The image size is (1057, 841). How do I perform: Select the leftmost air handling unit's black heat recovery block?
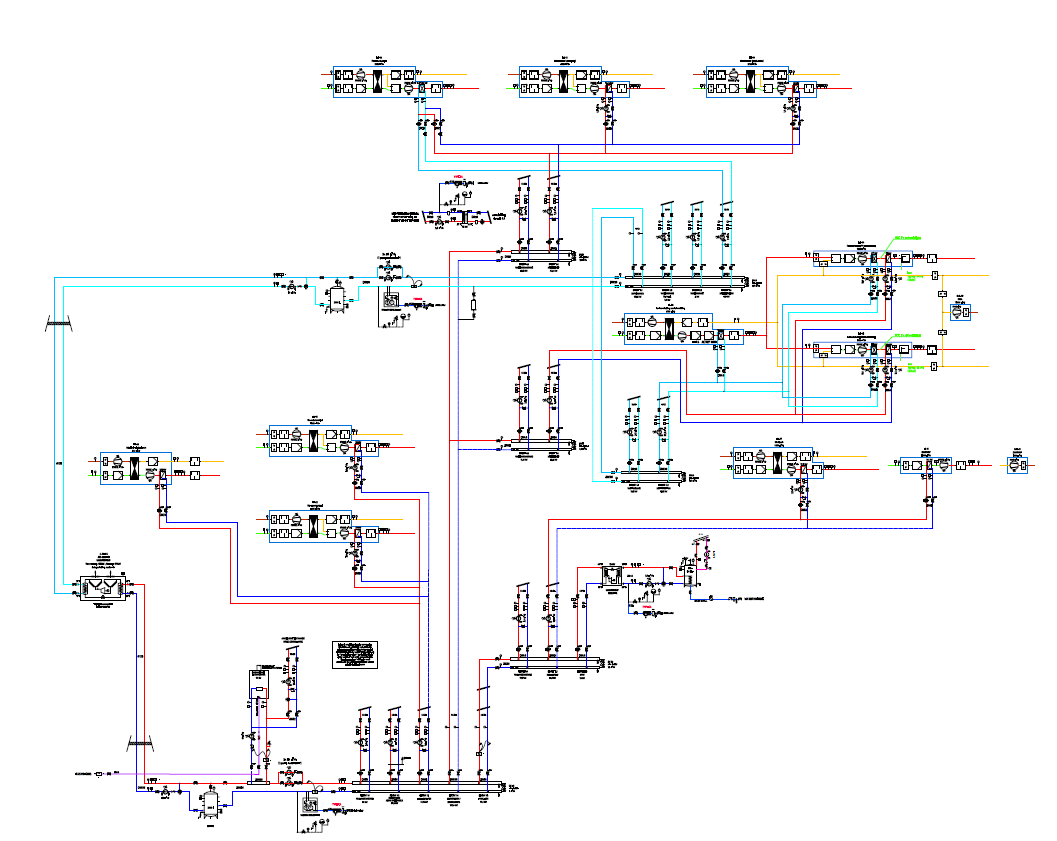pos(135,468)
